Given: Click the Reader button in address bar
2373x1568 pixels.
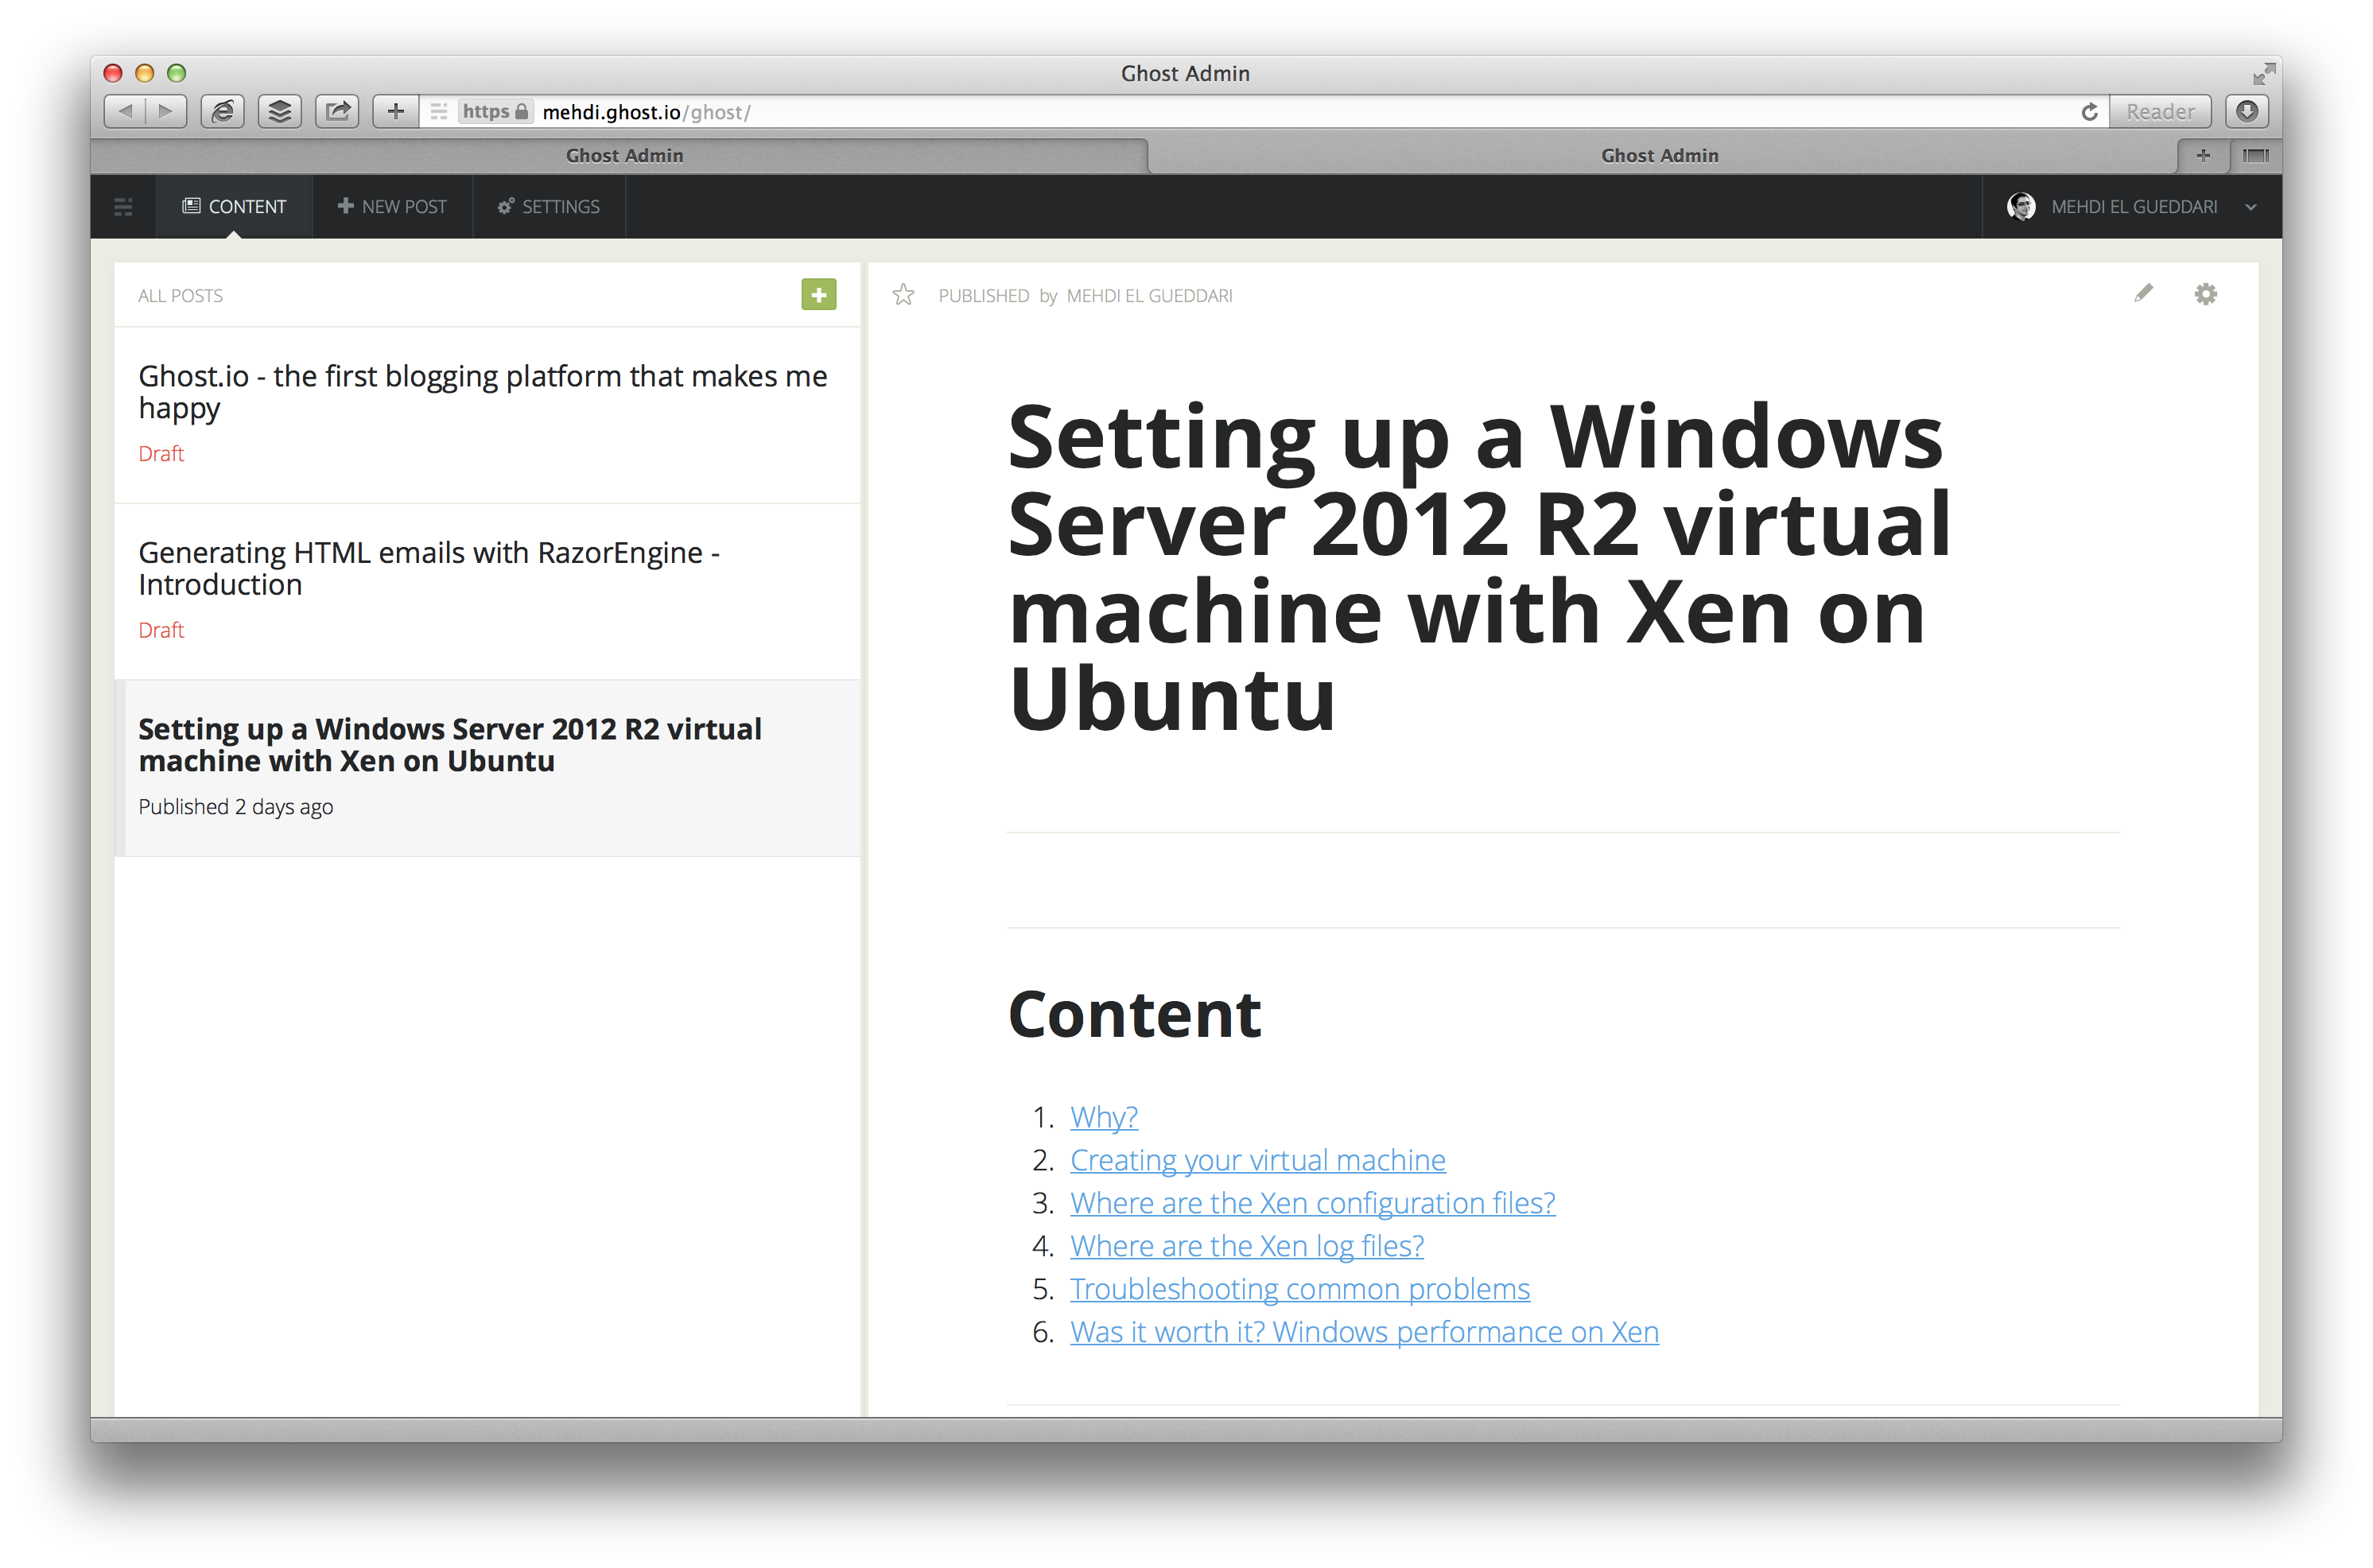Looking at the screenshot, I should tap(2160, 112).
